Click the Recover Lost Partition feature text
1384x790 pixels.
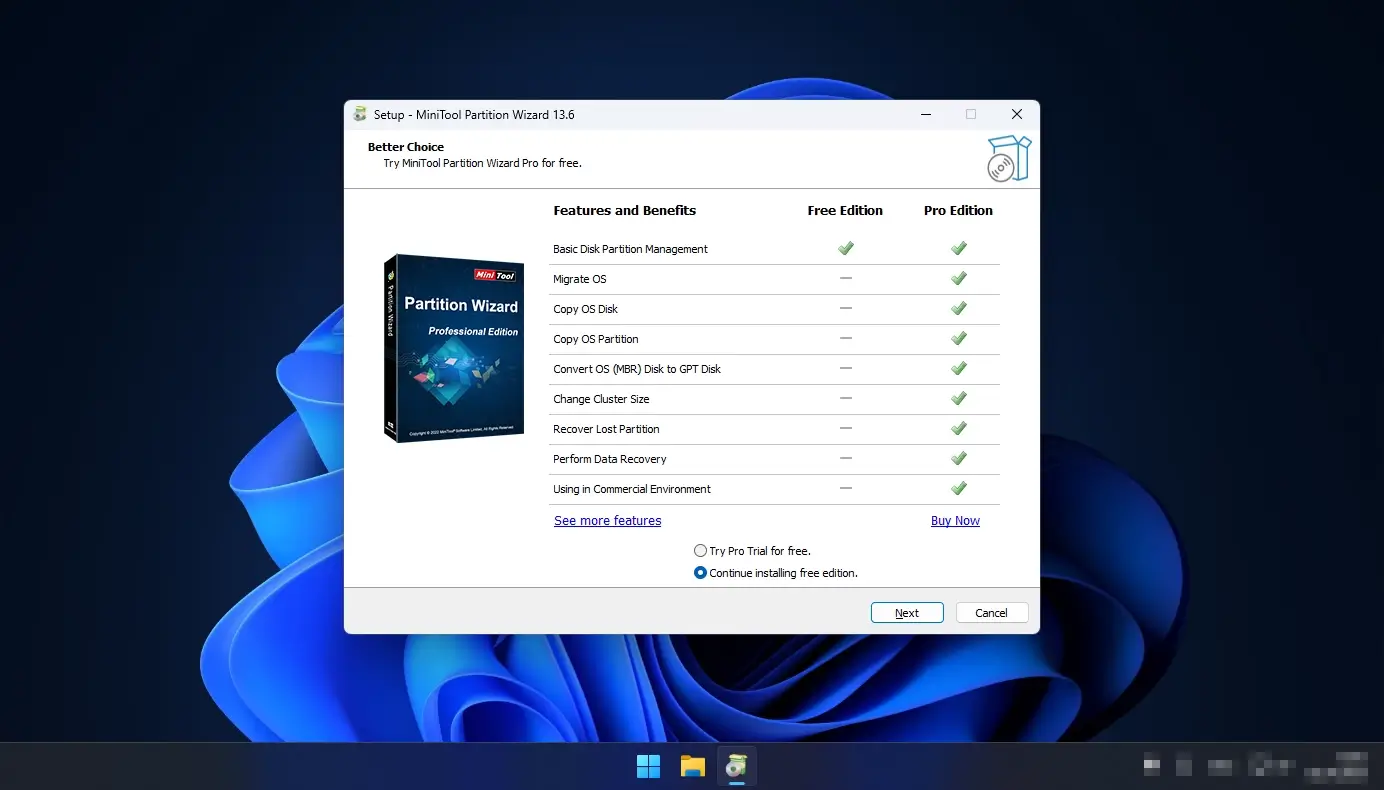(x=606, y=429)
